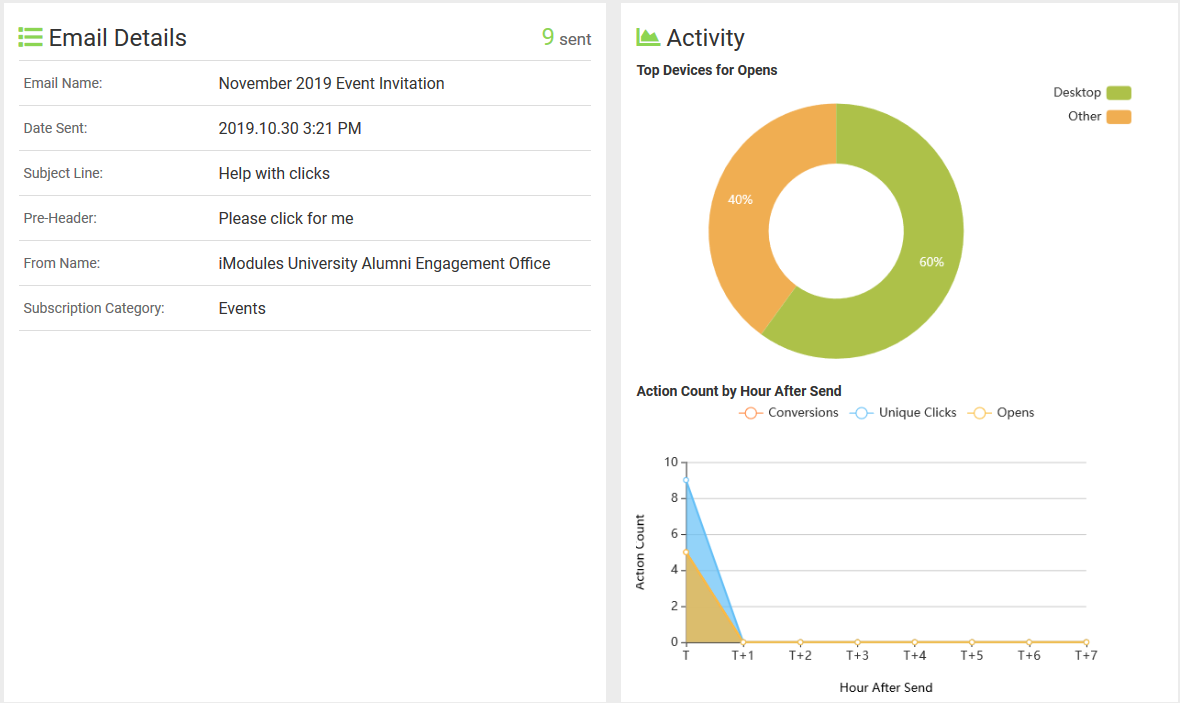Click the Help with clicks subject line

[x=274, y=174]
